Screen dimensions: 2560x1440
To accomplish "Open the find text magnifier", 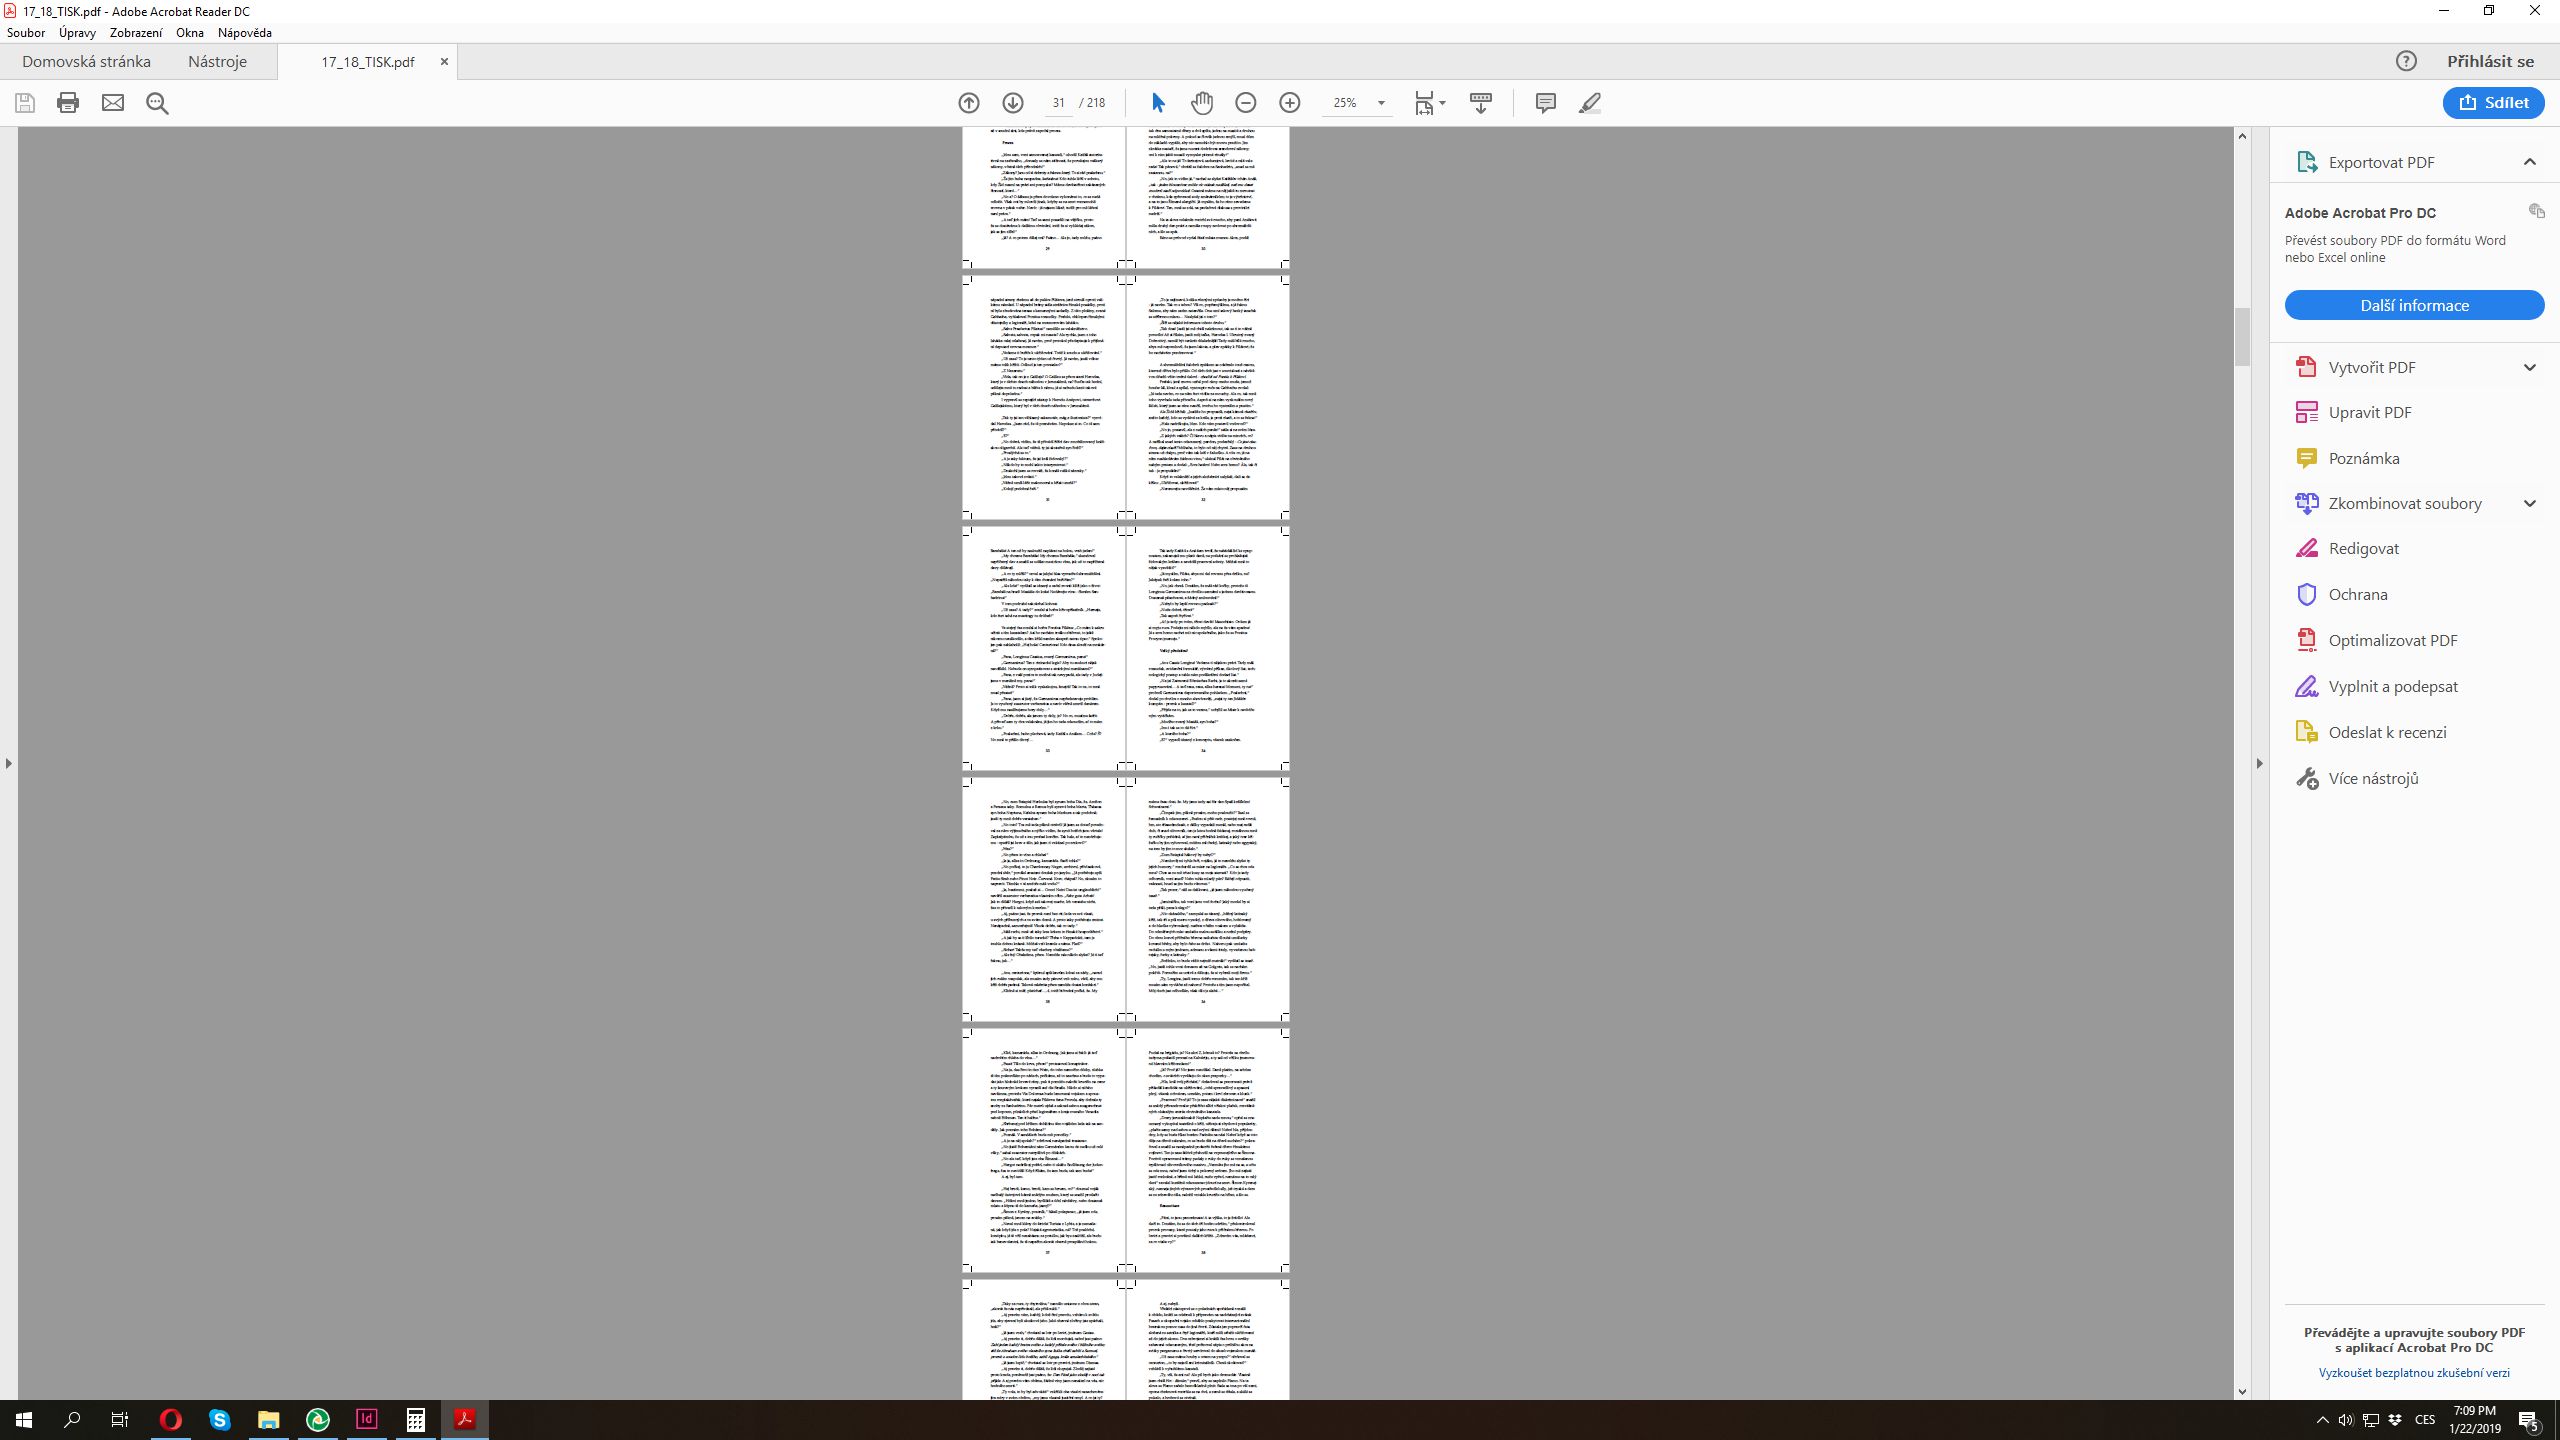I will (x=157, y=103).
